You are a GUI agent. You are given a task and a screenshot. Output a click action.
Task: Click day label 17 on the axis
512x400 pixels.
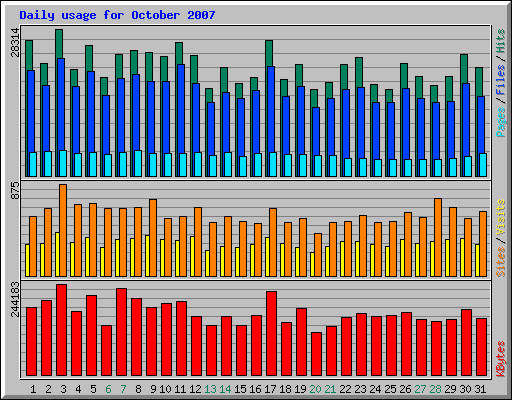[270, 389]
